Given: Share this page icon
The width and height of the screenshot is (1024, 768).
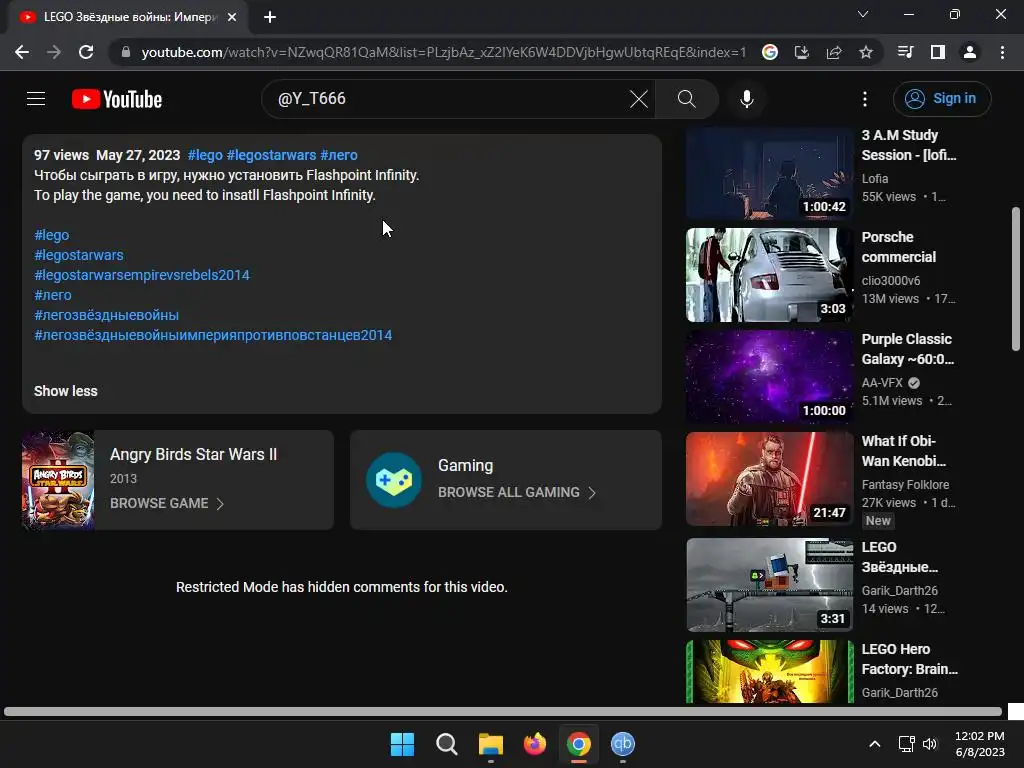Looking at the screenshot, I should point(834,52).
